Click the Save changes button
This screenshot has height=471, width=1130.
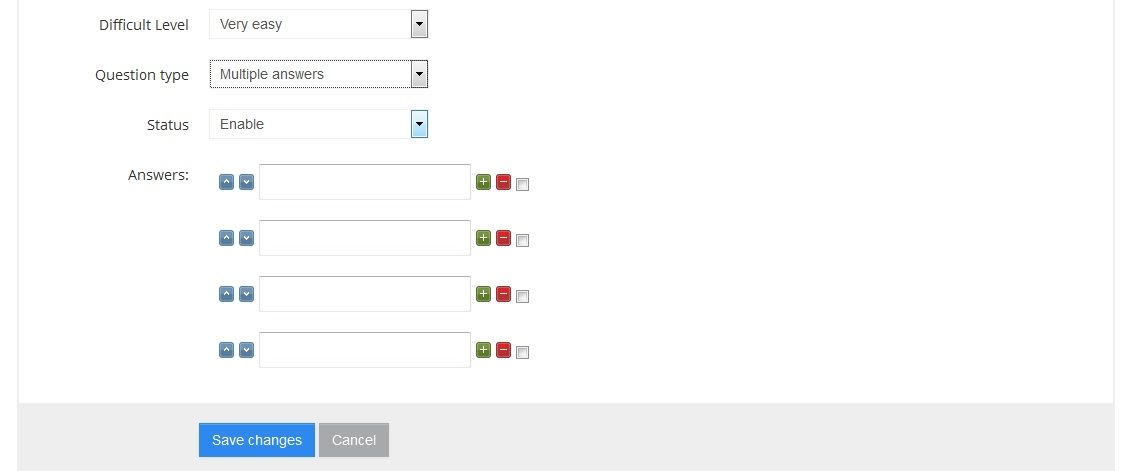click(257, 440)
